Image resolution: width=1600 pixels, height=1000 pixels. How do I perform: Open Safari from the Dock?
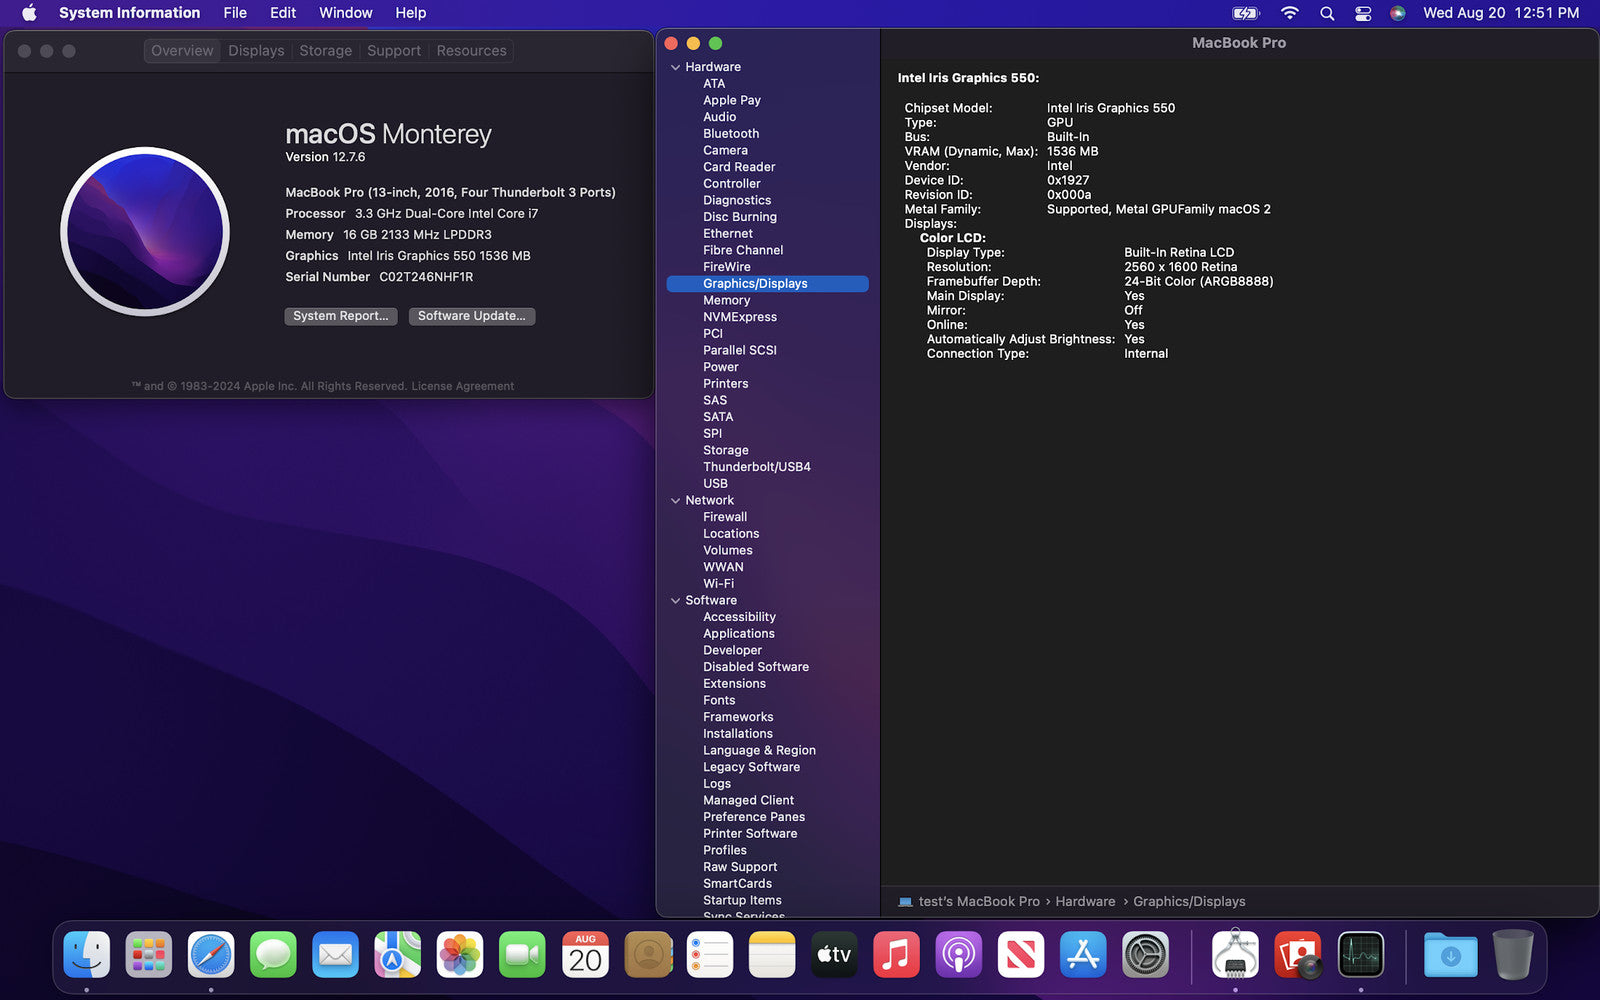click(211, 954)
